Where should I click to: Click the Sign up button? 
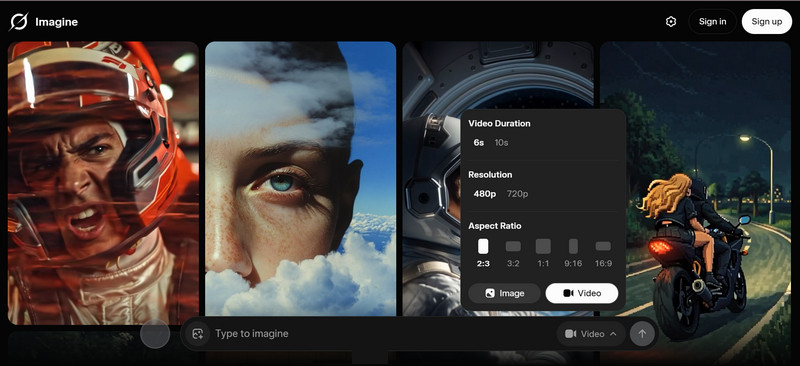point(766,21)
